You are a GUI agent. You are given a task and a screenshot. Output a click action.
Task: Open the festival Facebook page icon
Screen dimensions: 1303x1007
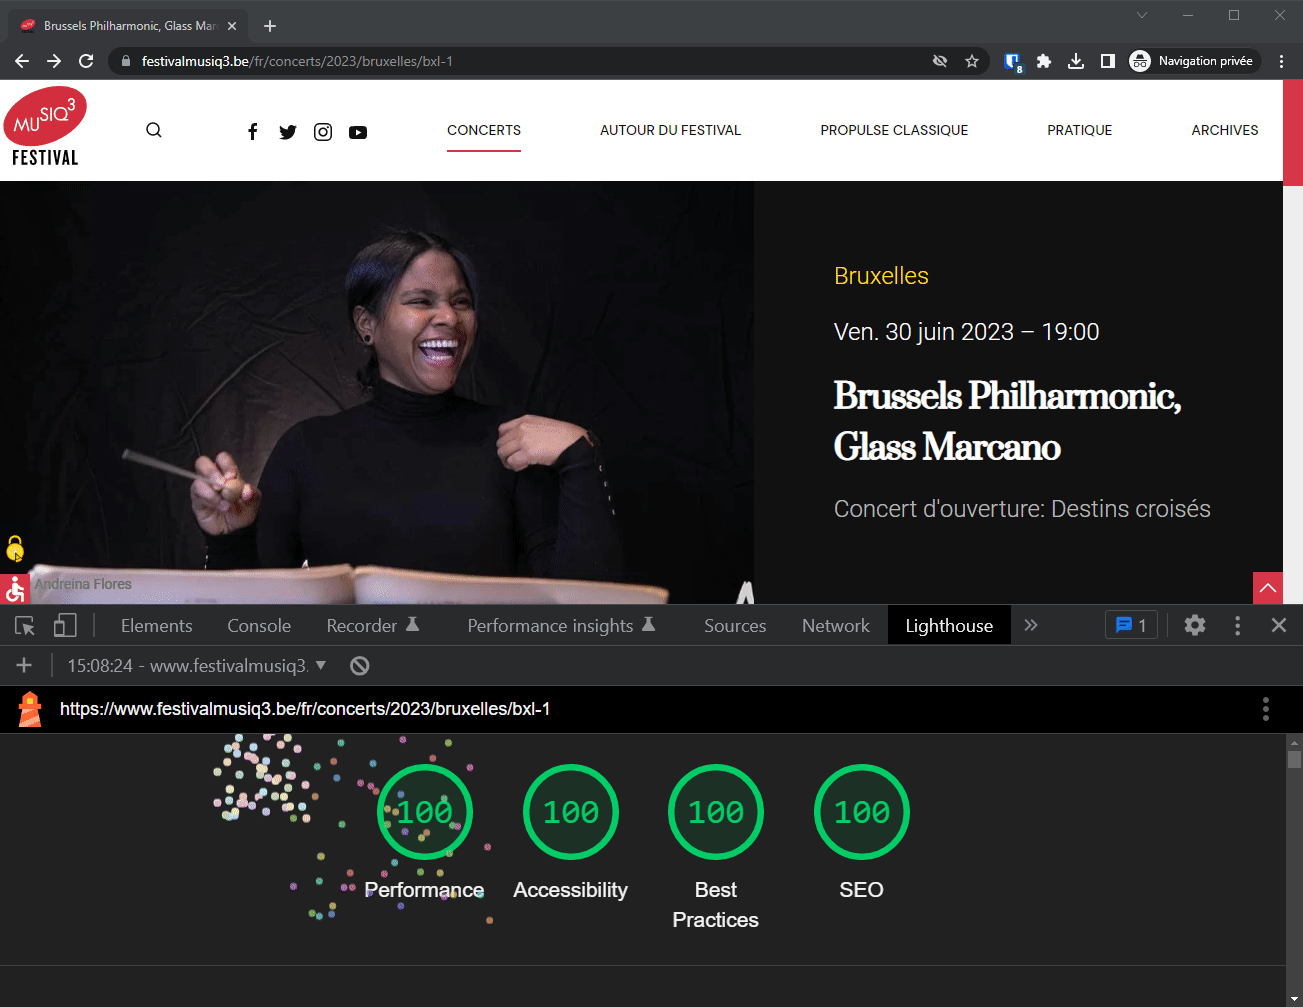(253, 131)
